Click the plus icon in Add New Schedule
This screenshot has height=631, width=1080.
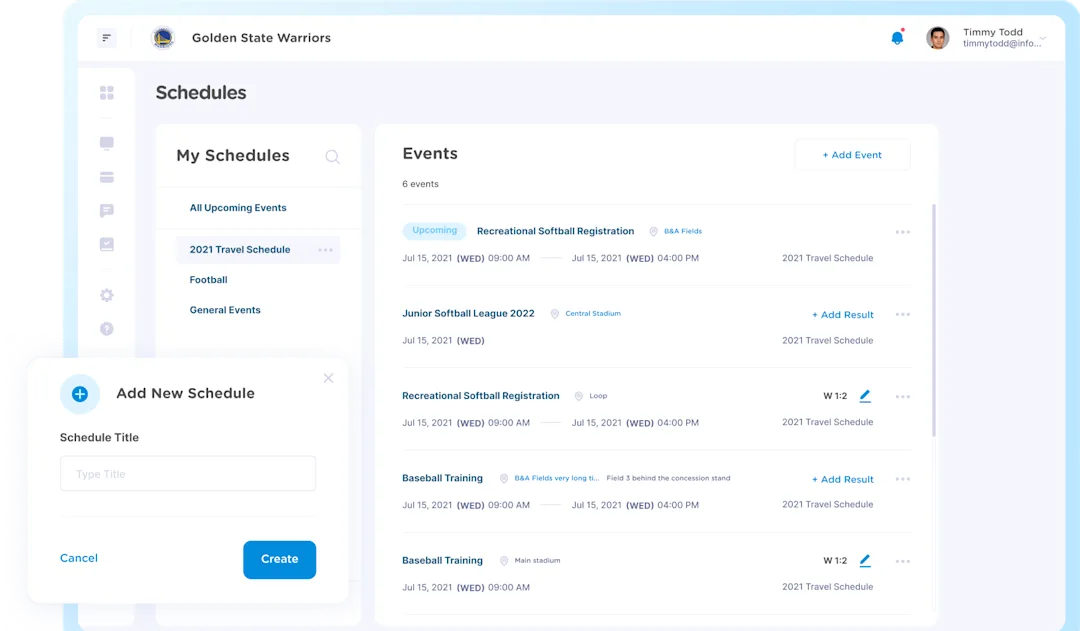(80, 394)
